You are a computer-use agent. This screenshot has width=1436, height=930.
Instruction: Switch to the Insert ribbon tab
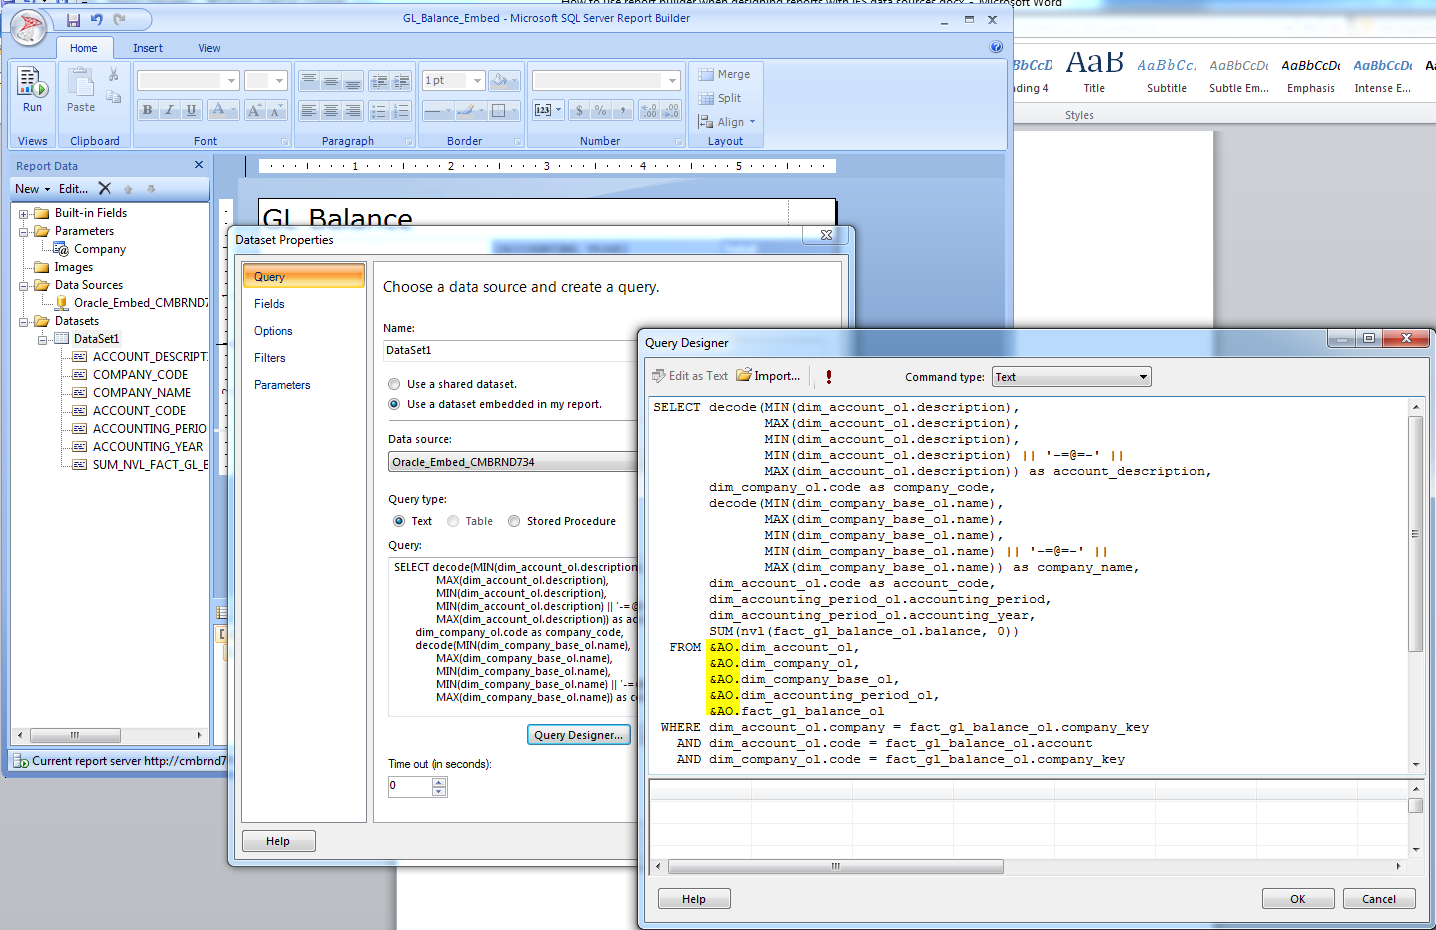point(148,48)
